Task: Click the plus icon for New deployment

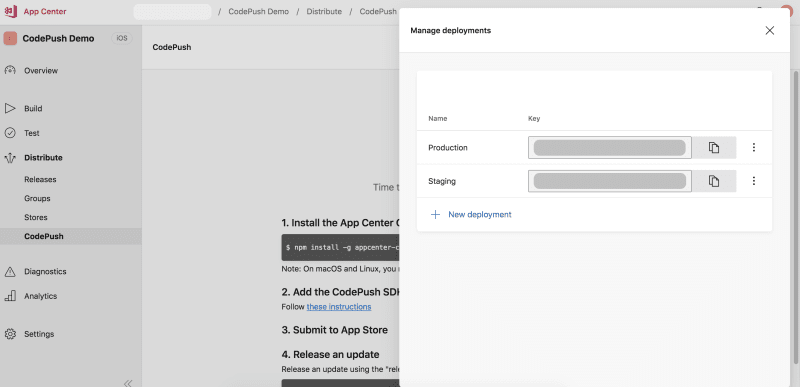Action: click(x=435, y=215)
